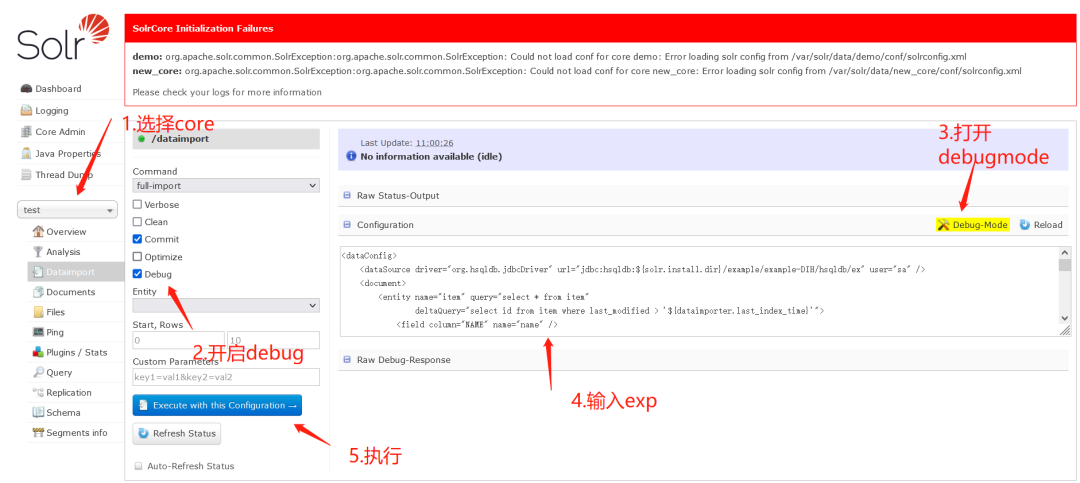1080x483 pixels.
Task: Open the Dashboard icon in sidebar
Action: coord(26,89)
